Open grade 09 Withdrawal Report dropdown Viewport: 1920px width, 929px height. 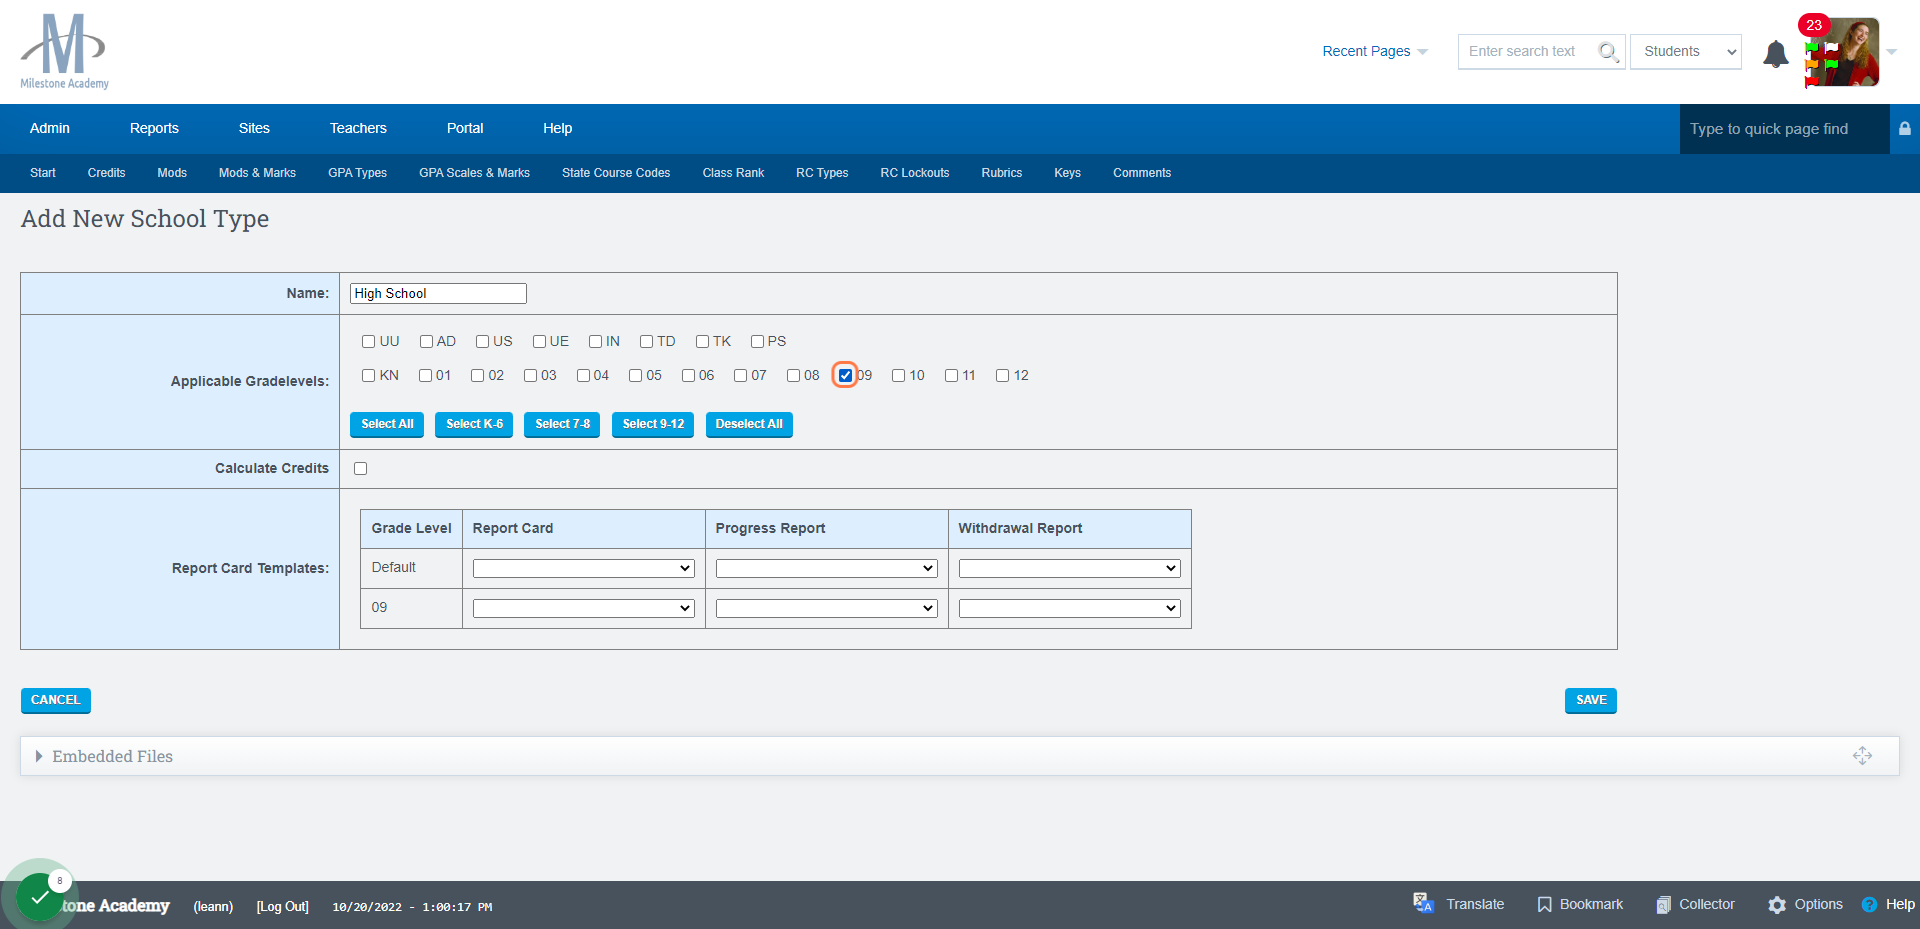1070,608
